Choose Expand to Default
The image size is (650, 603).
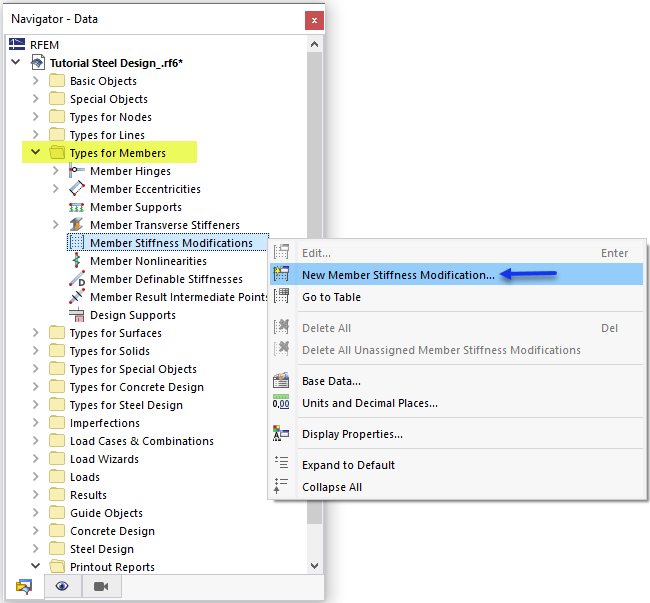[x=456, y=465]
